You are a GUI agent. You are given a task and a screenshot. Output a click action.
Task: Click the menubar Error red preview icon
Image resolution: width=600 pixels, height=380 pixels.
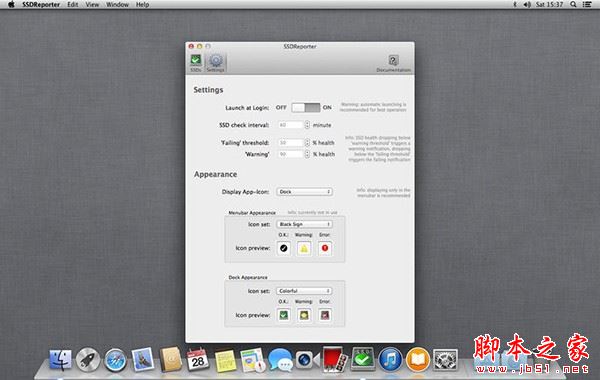coord(324,248)
